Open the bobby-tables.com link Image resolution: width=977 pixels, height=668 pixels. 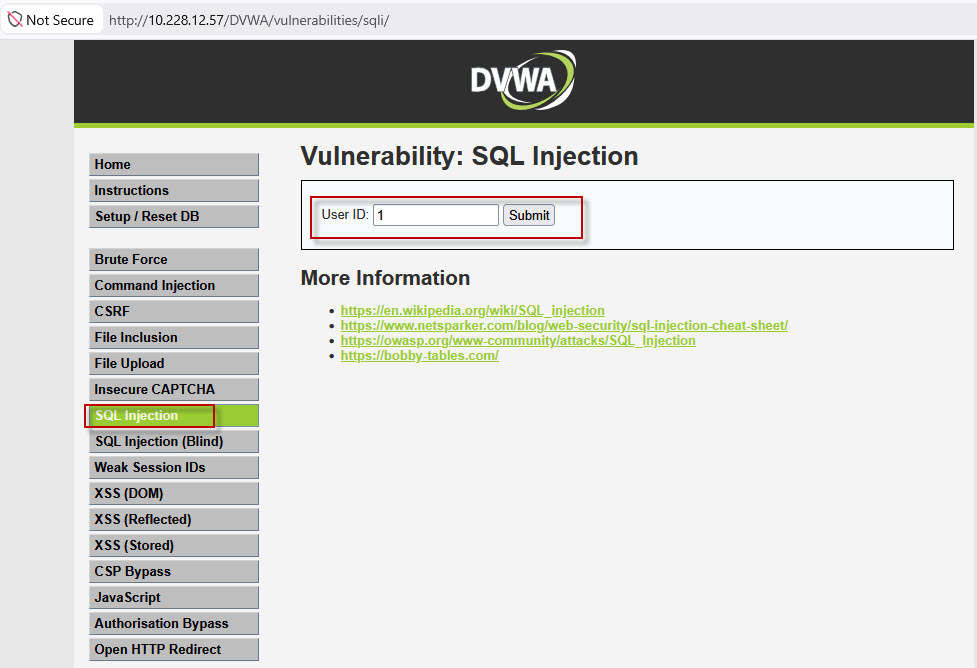coord(419,355)
